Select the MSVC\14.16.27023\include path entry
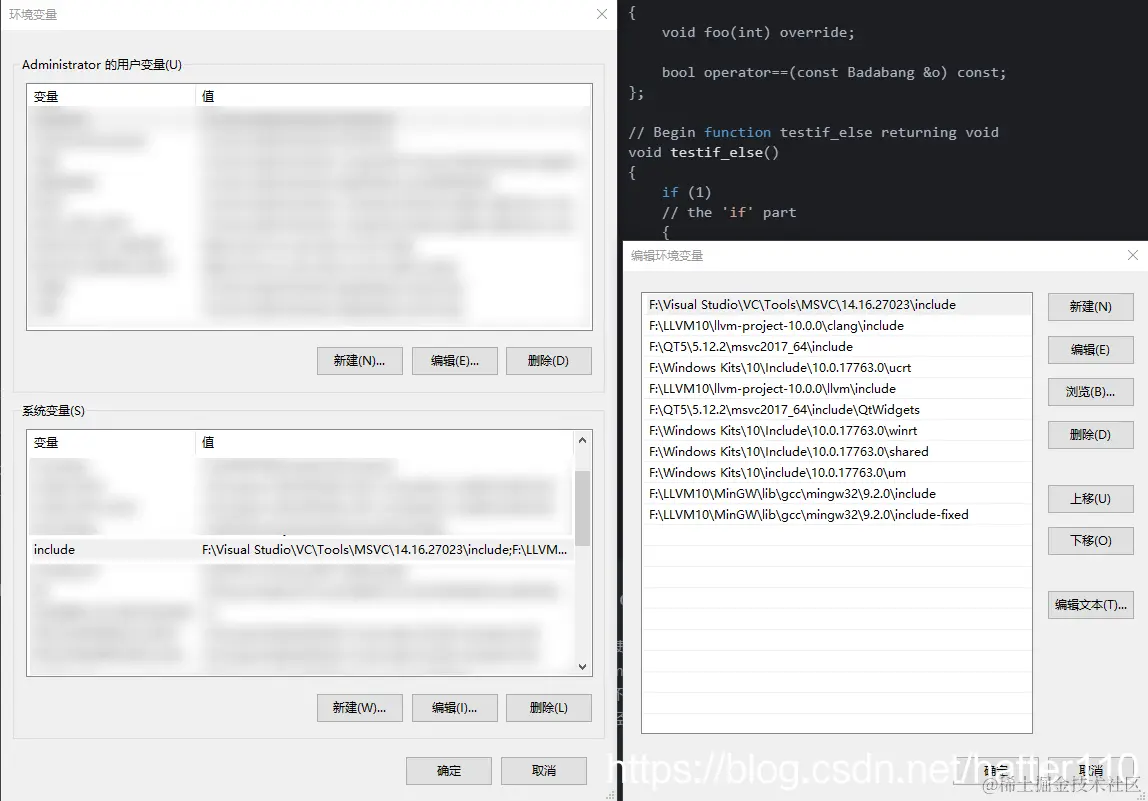 [837, 305]
